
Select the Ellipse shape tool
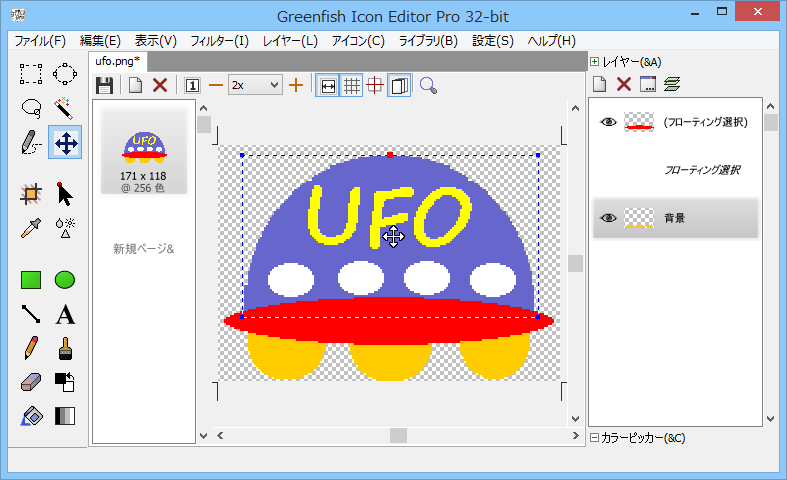(65, 280)
